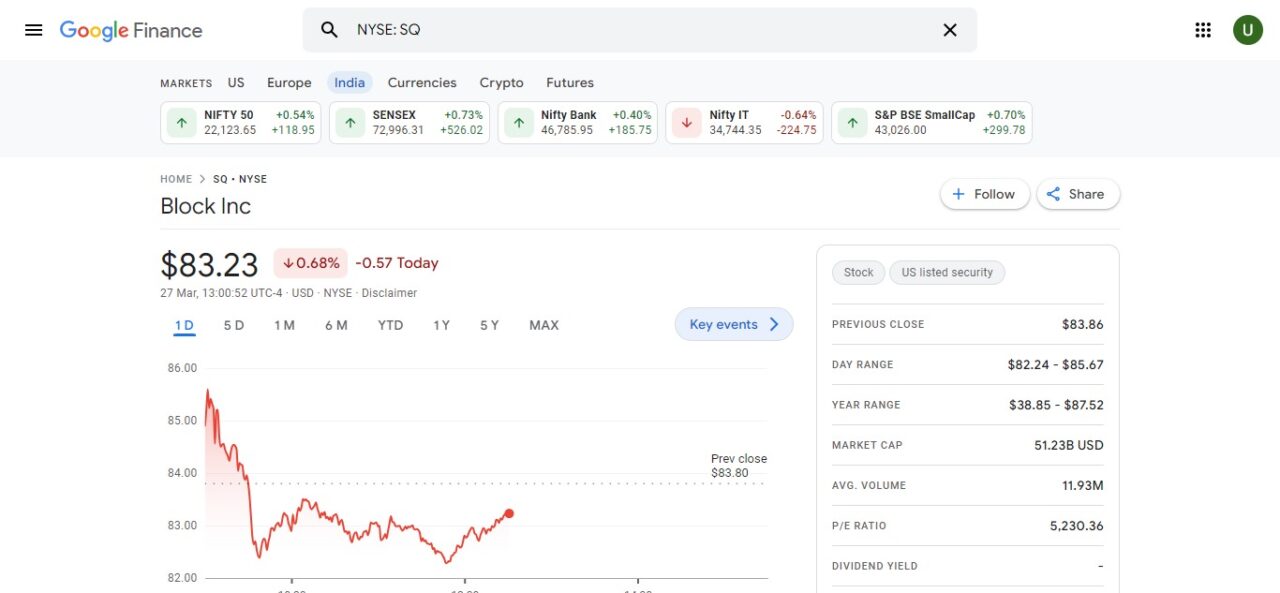Select the US markets tab
Screen dimensions: 1280x593
click(236, 83)
